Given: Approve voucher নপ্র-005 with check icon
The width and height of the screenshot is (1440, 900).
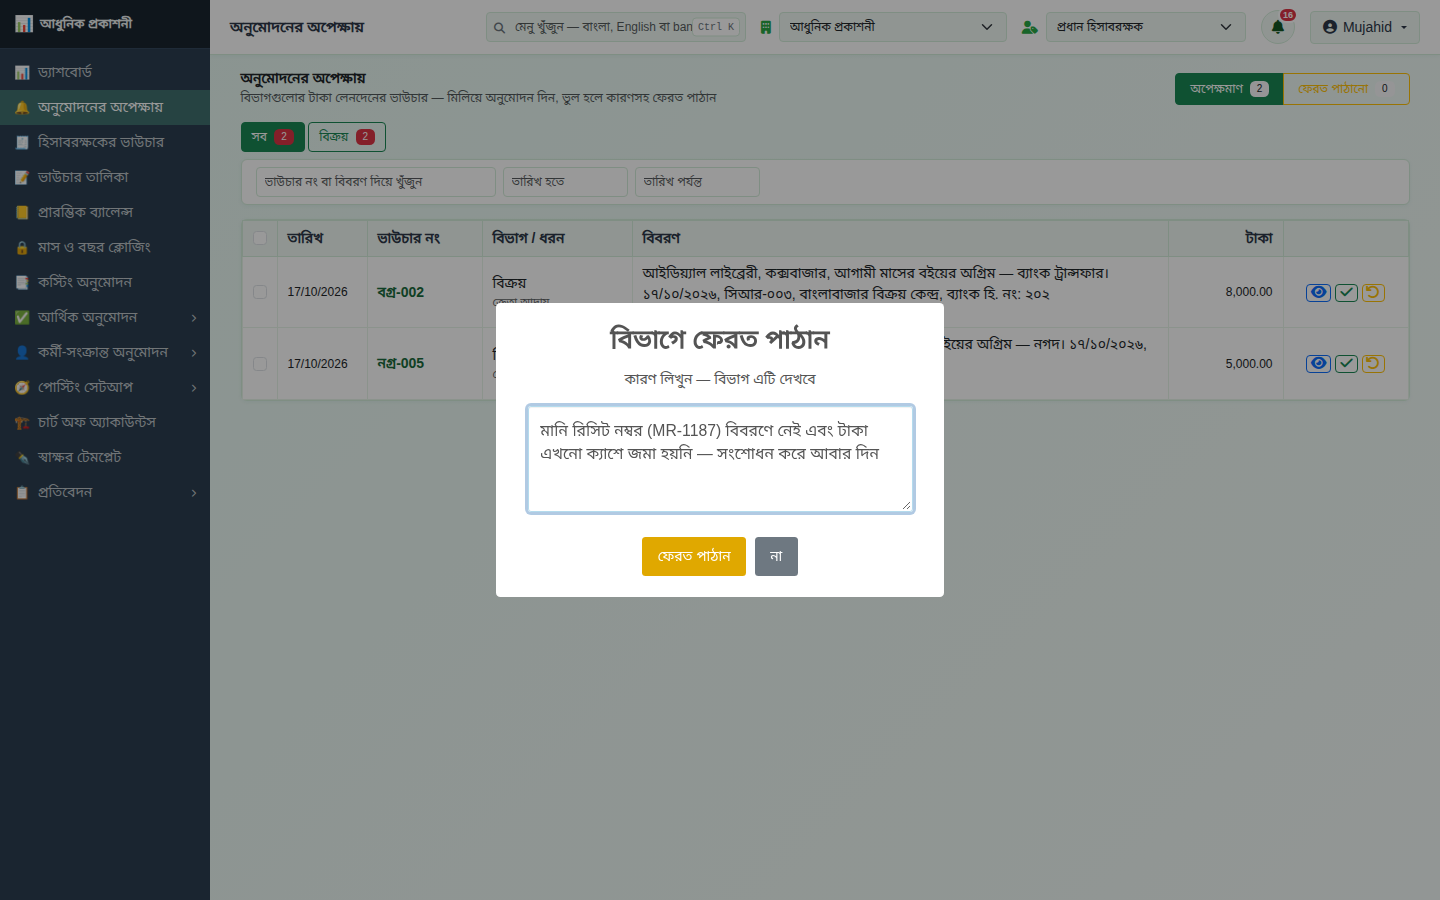Looking at the screenshot, I should tap(1346, 363).
